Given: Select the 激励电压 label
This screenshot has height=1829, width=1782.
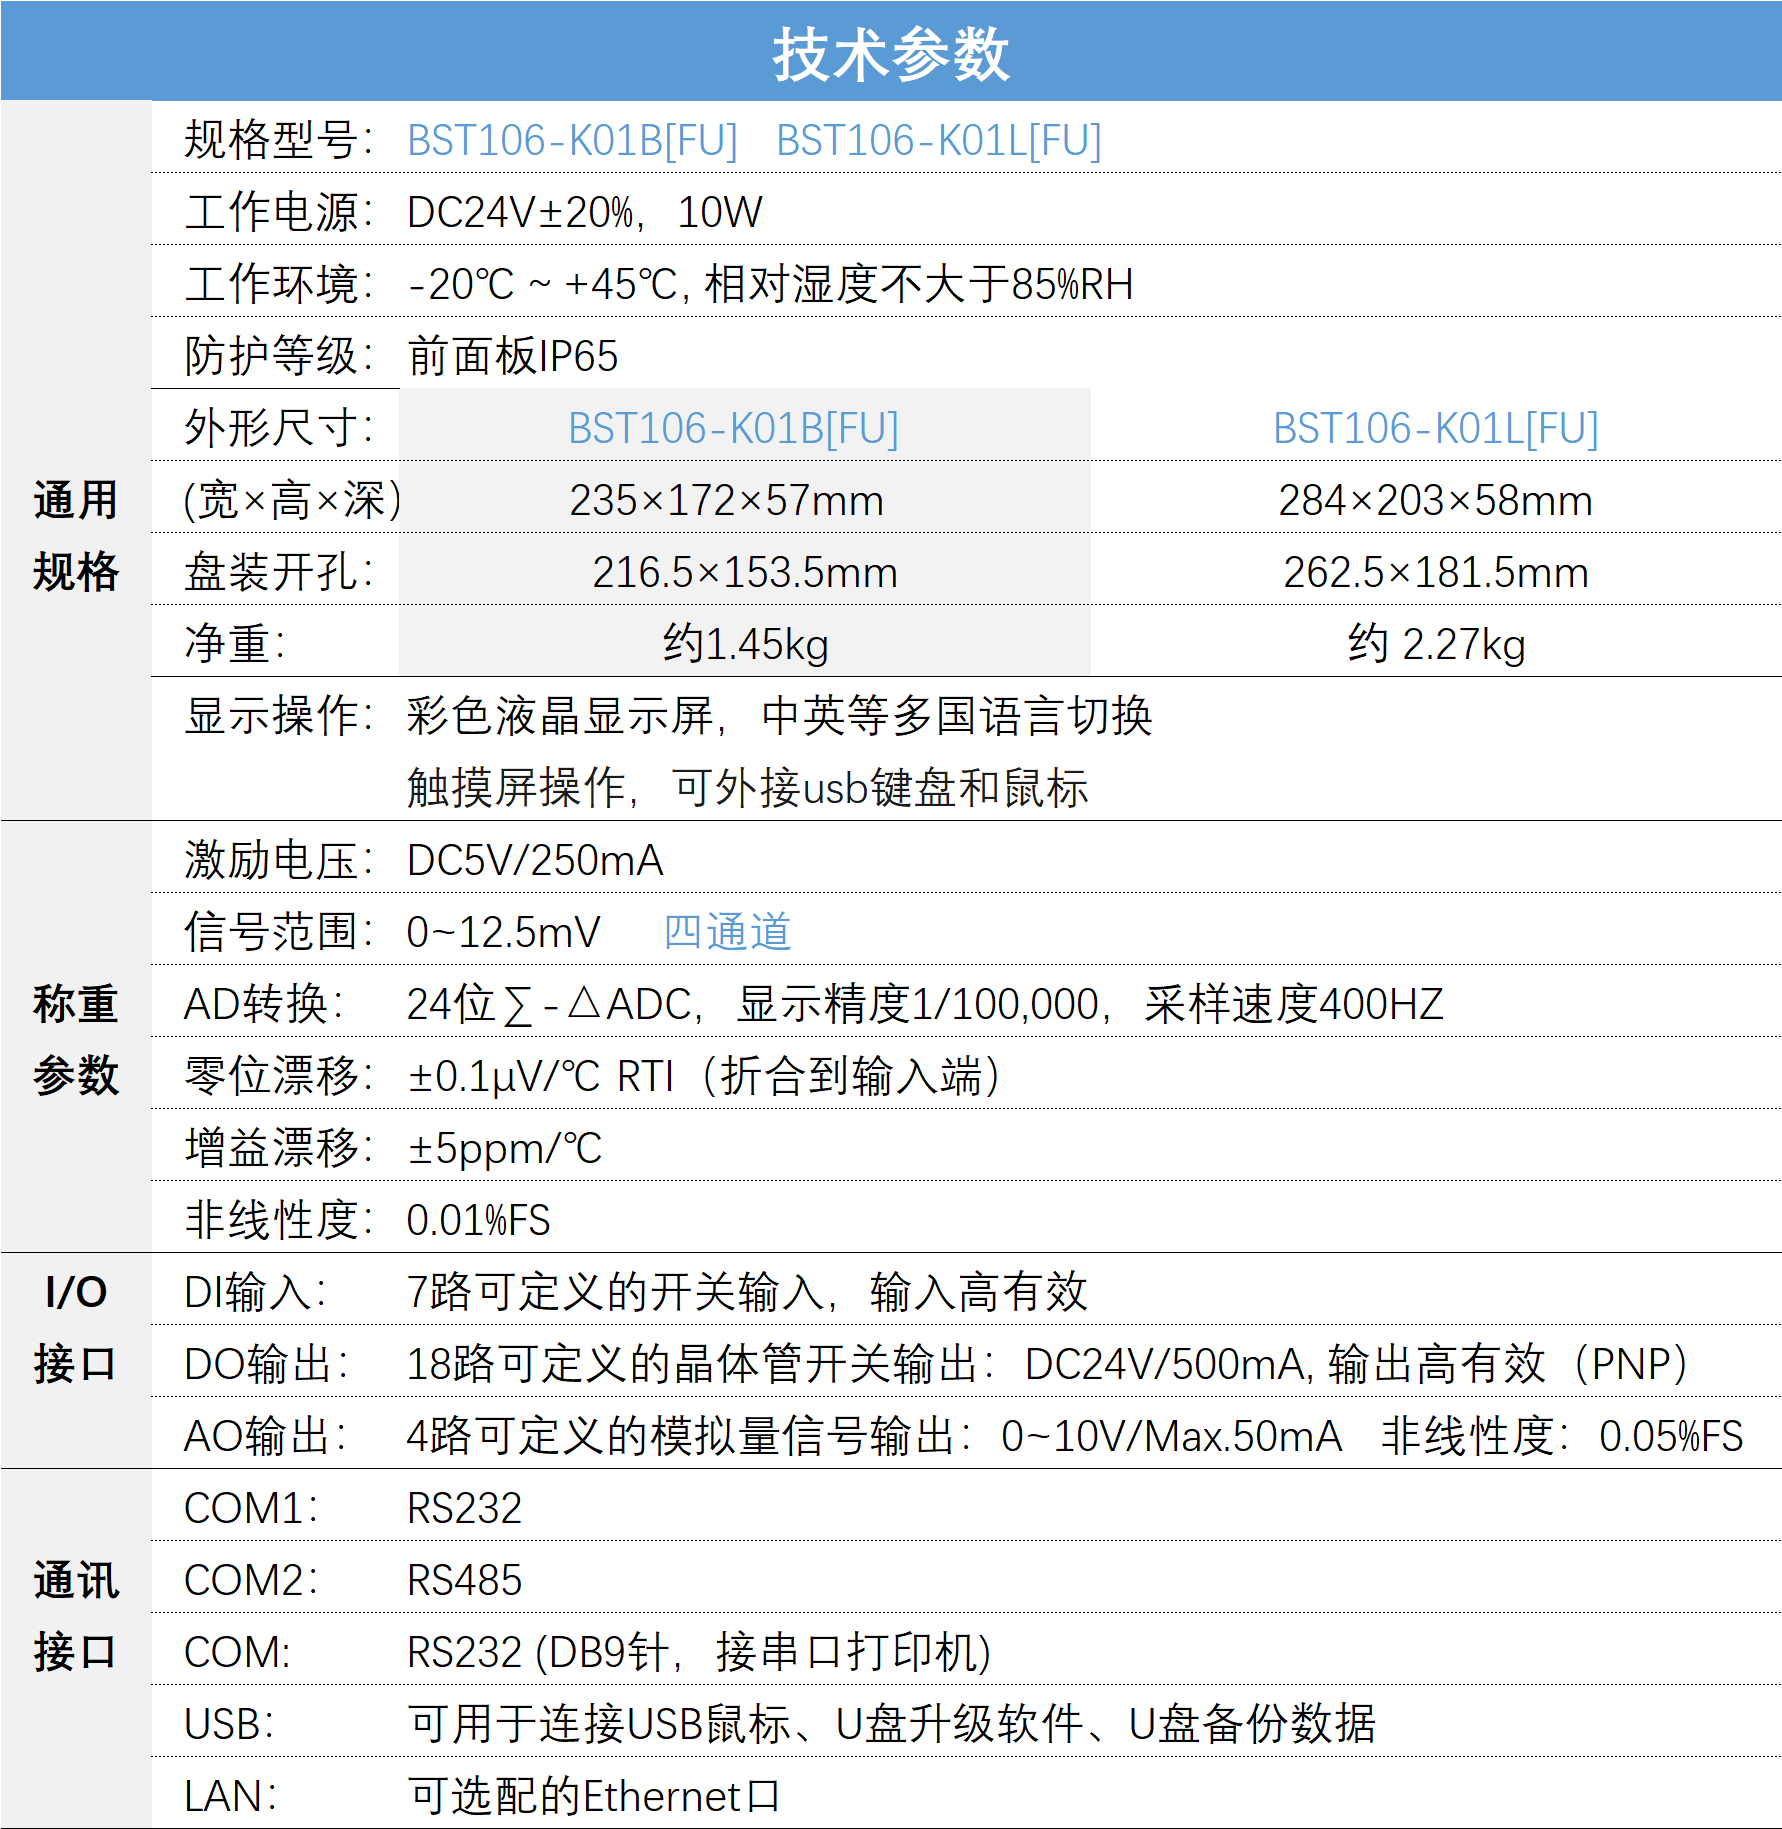Looking at the screenshot, I should click(x=278, y=860).
